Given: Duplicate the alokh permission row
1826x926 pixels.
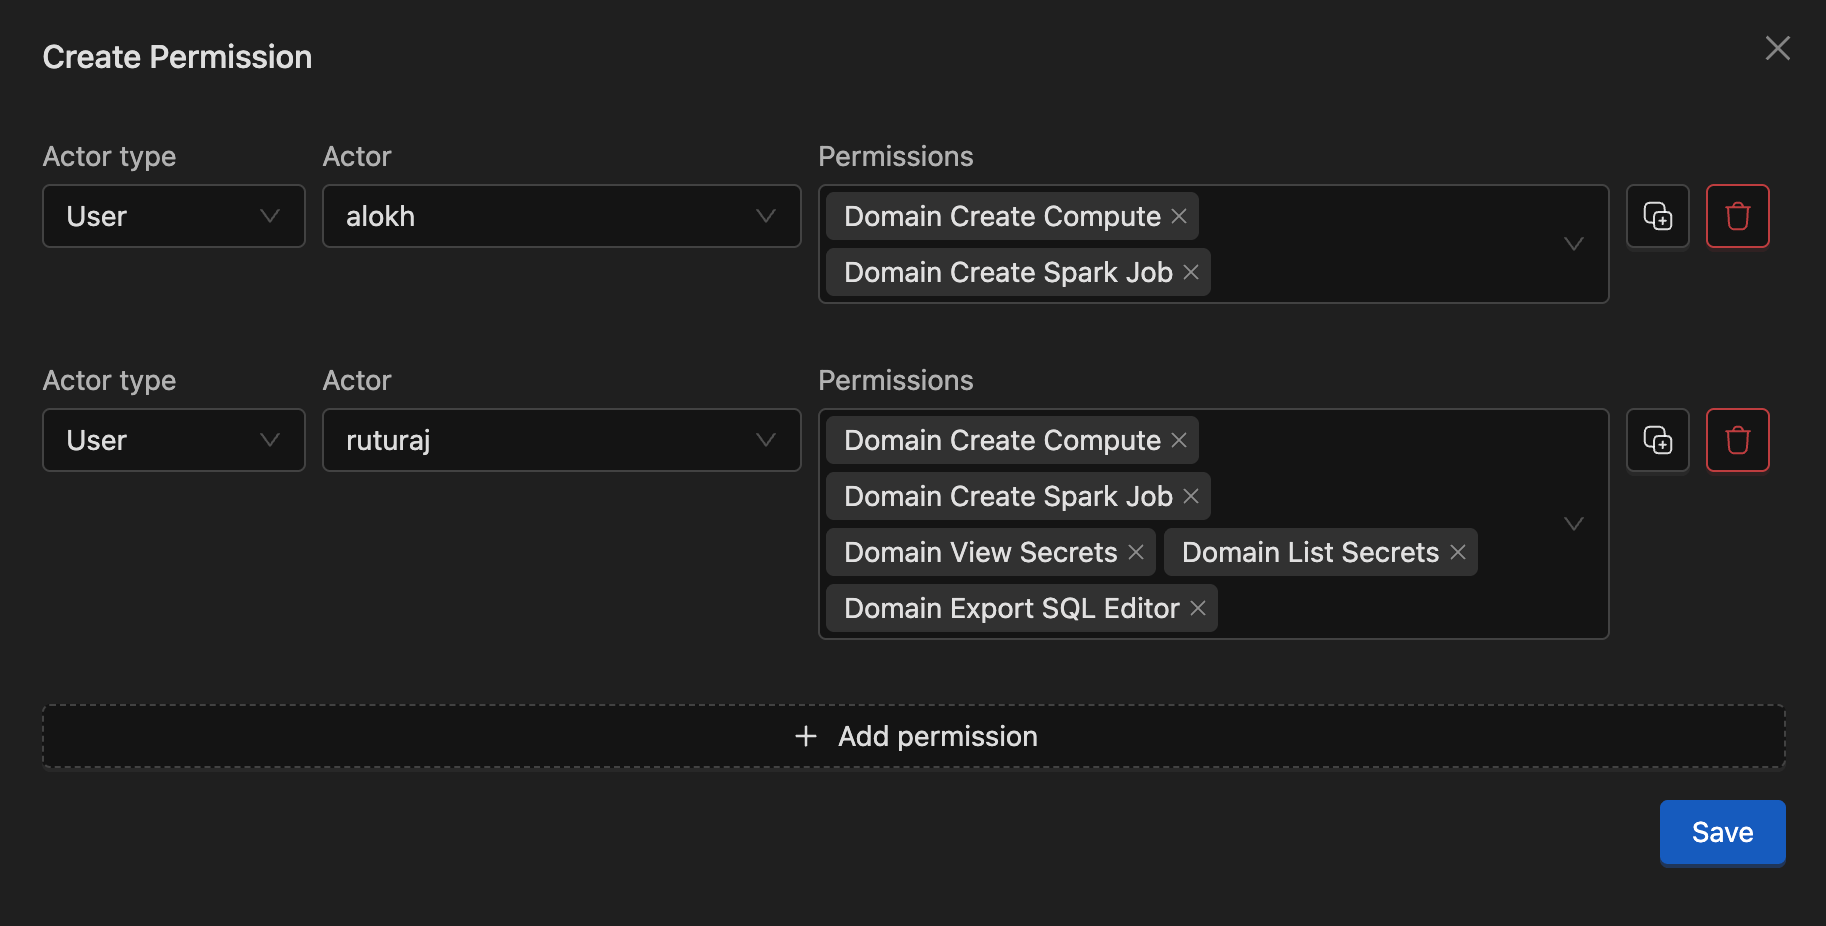Looking at the screenshot, I should 1657,216.
